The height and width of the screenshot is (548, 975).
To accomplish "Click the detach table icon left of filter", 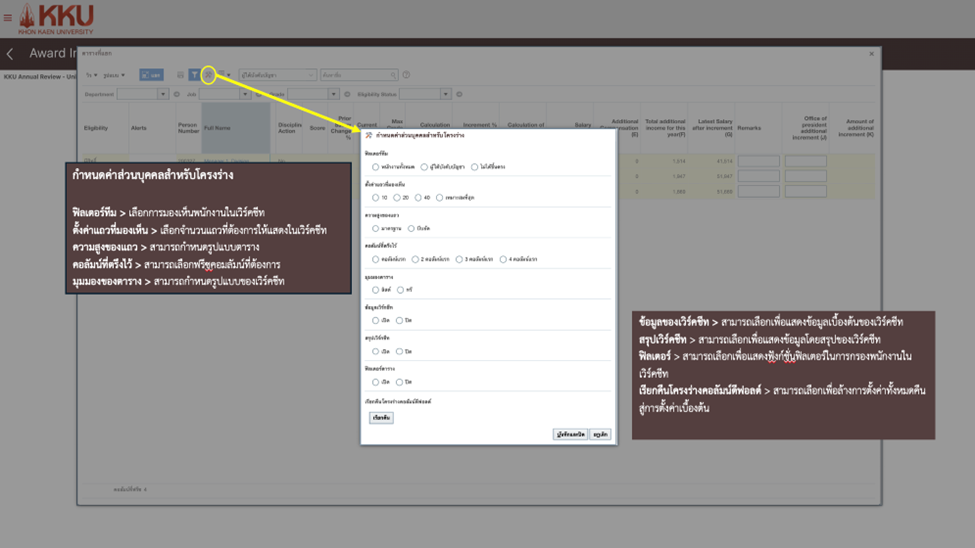I will (180, 75).
